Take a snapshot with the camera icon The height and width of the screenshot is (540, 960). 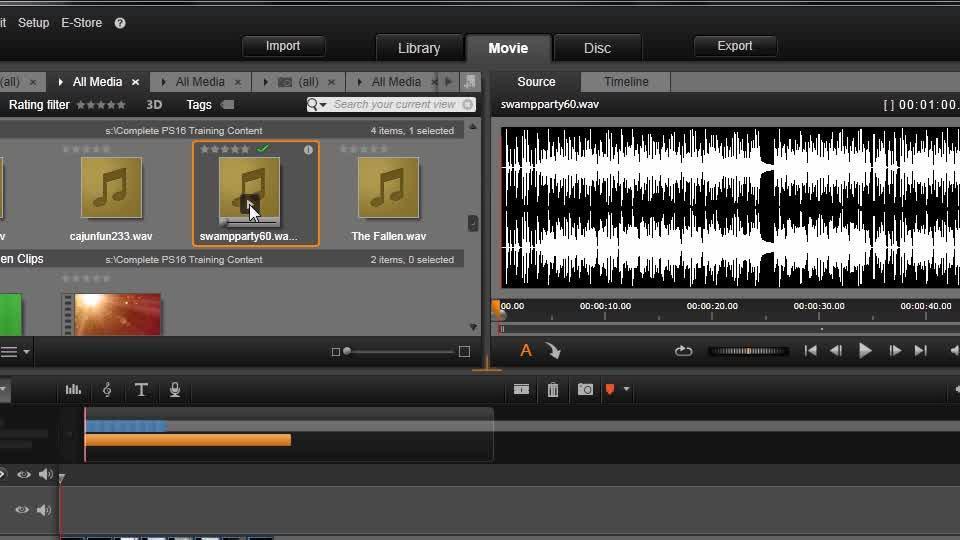585,389
